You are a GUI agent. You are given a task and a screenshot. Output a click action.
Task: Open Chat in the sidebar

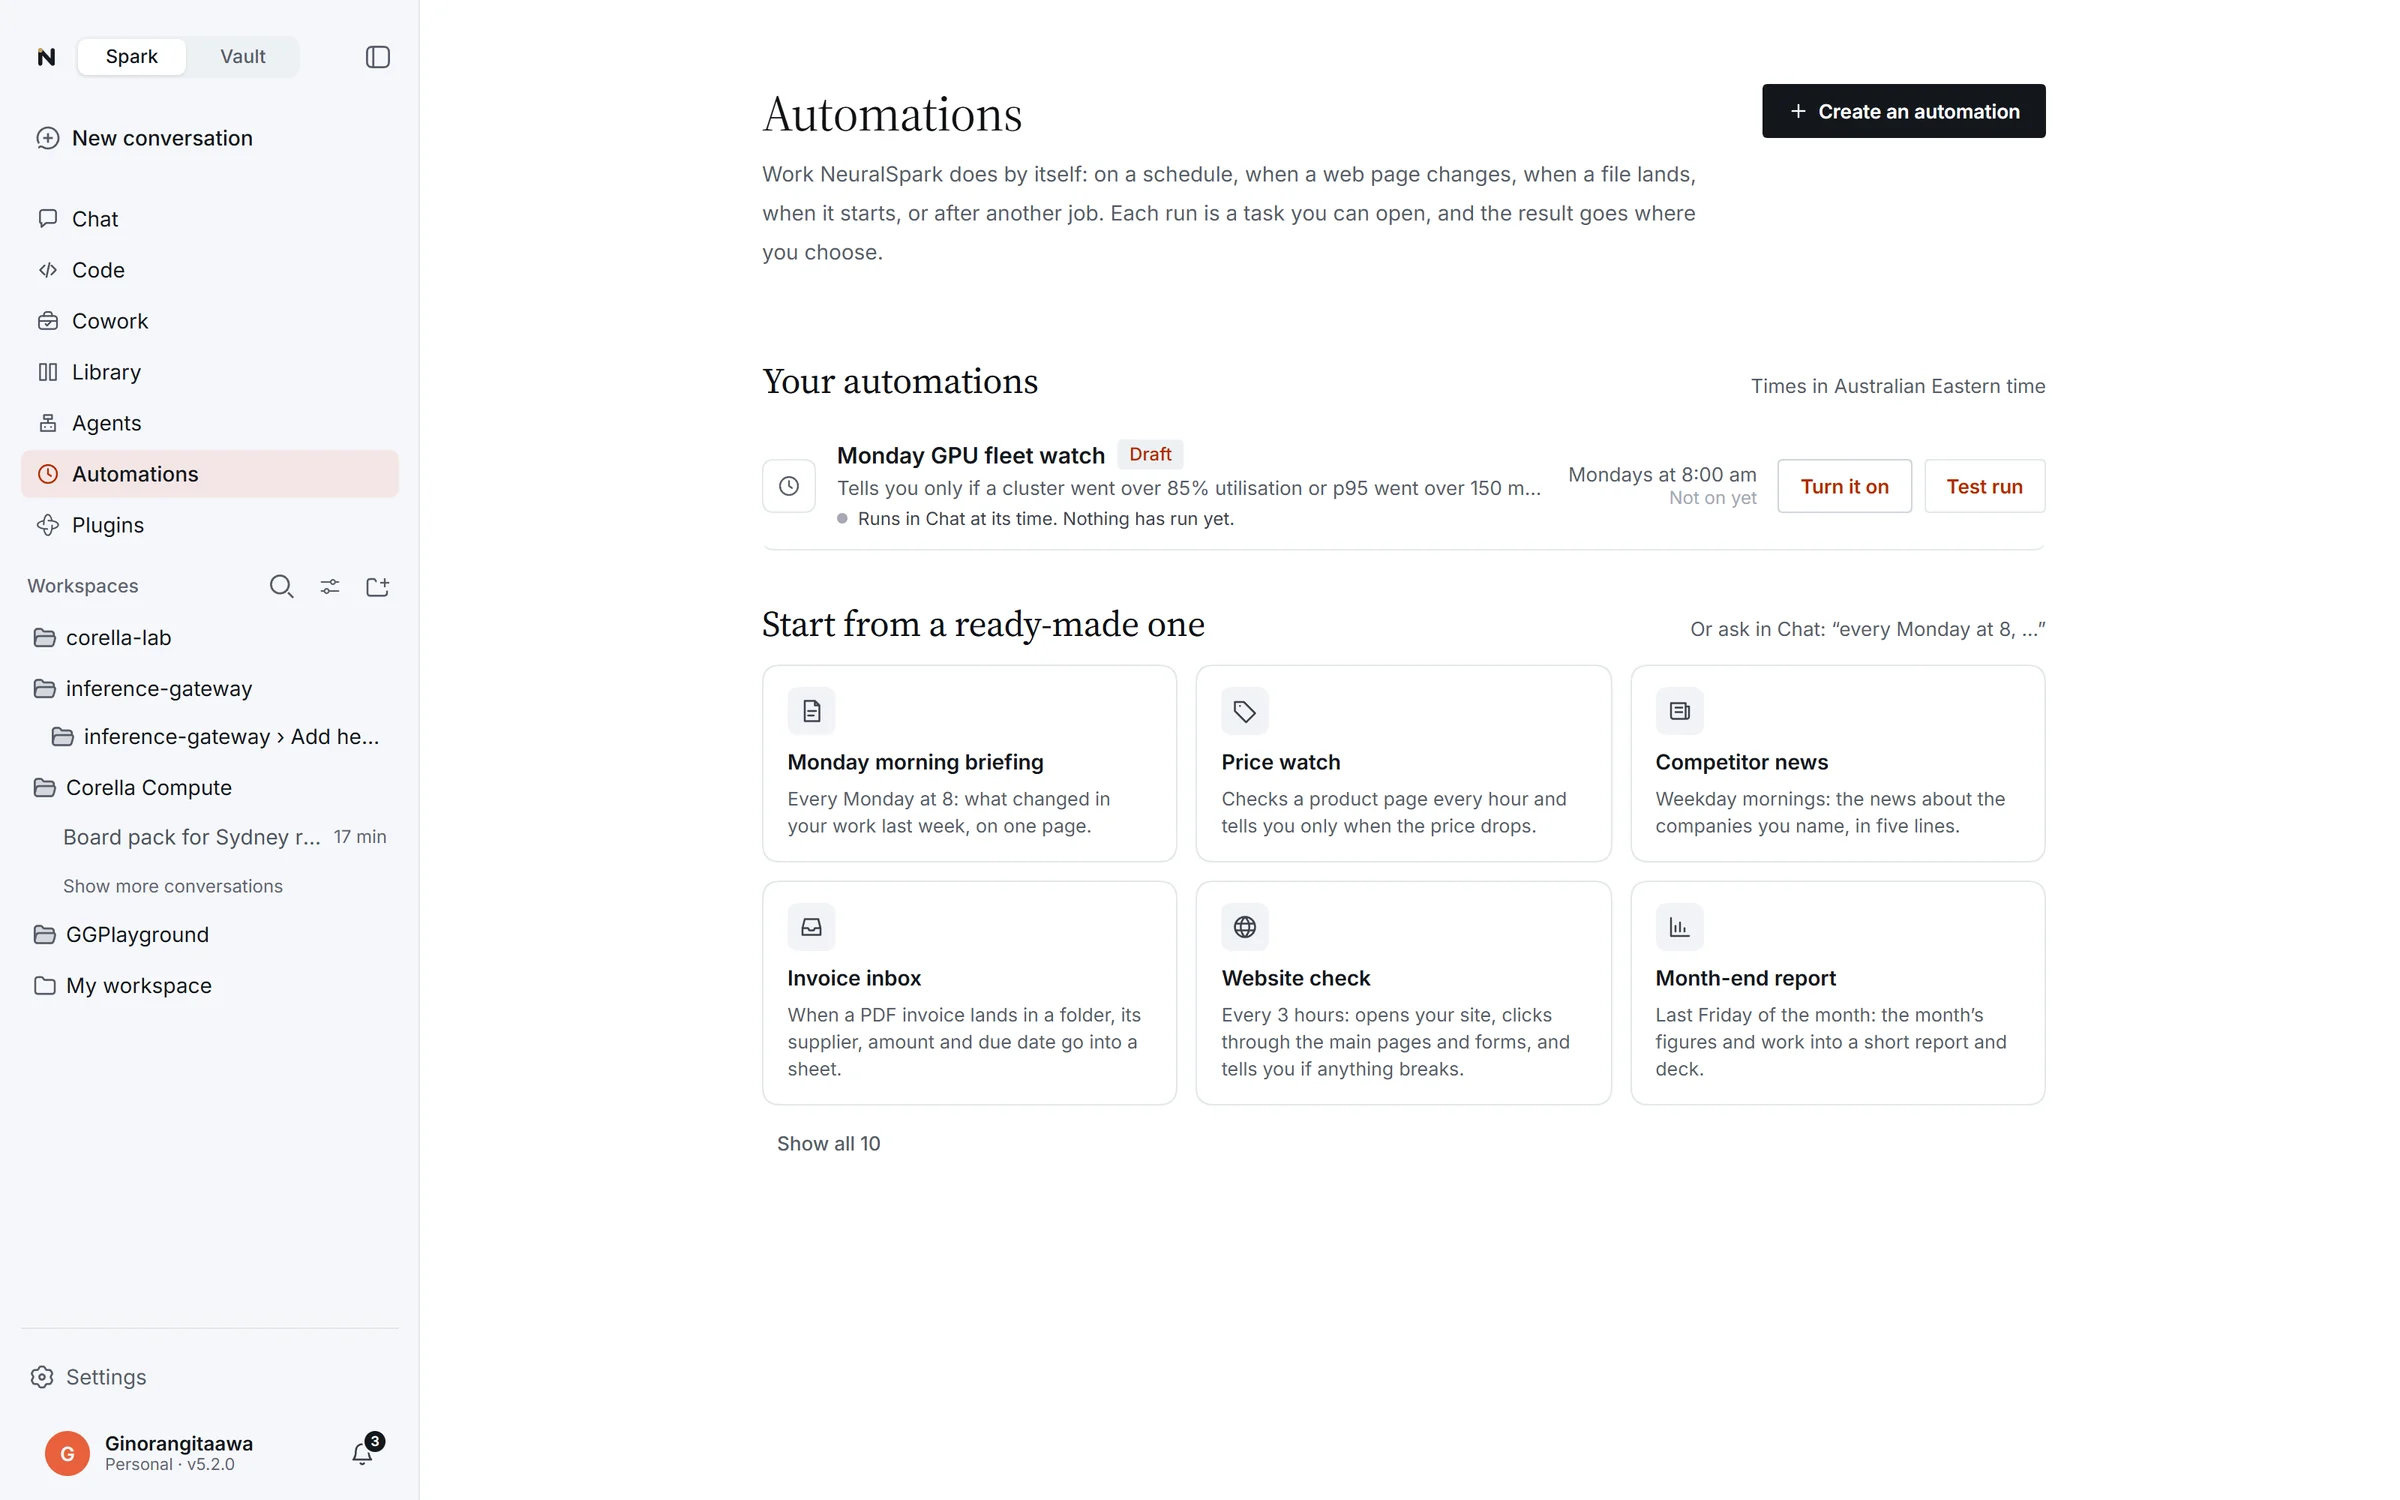pyautogui.click(x=210, y=219)
